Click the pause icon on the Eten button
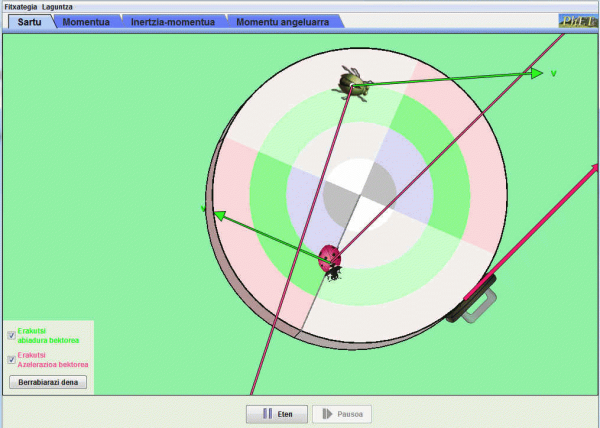This screenshot has height=428, width=600. click(267, 413)
